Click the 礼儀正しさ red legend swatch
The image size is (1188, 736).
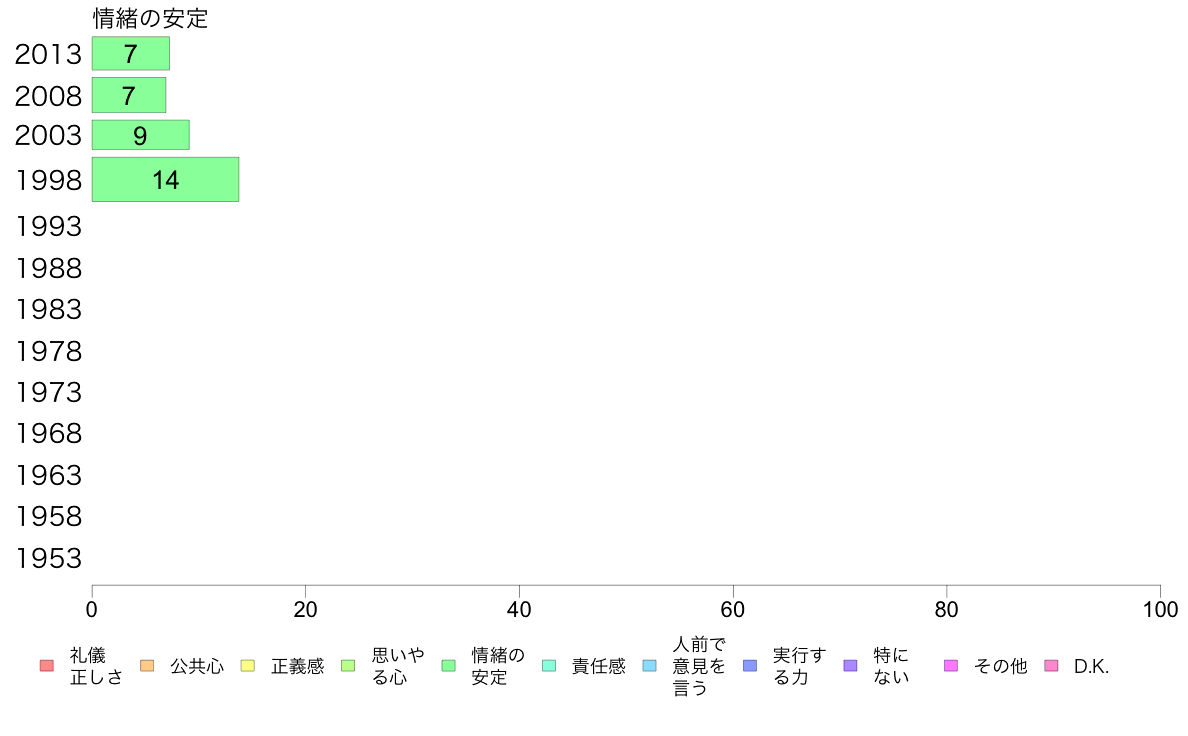(46, 666)
